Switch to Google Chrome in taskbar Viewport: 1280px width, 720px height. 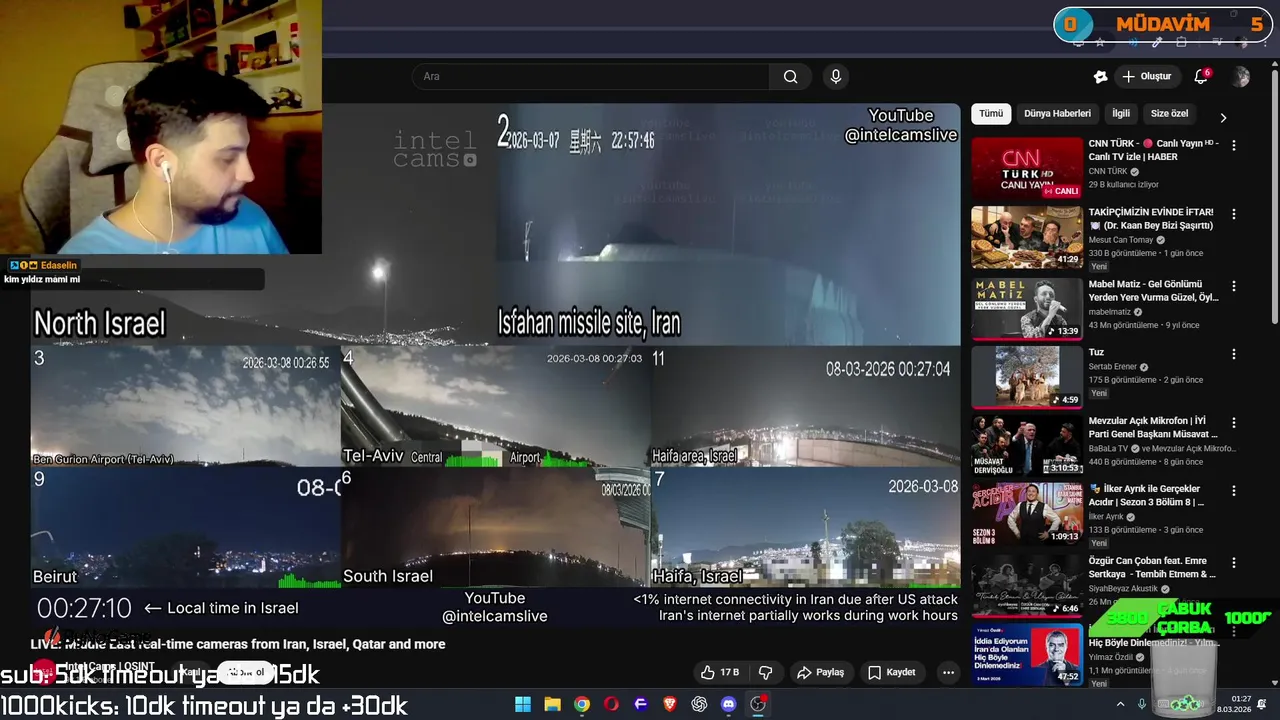click(582, 704)
